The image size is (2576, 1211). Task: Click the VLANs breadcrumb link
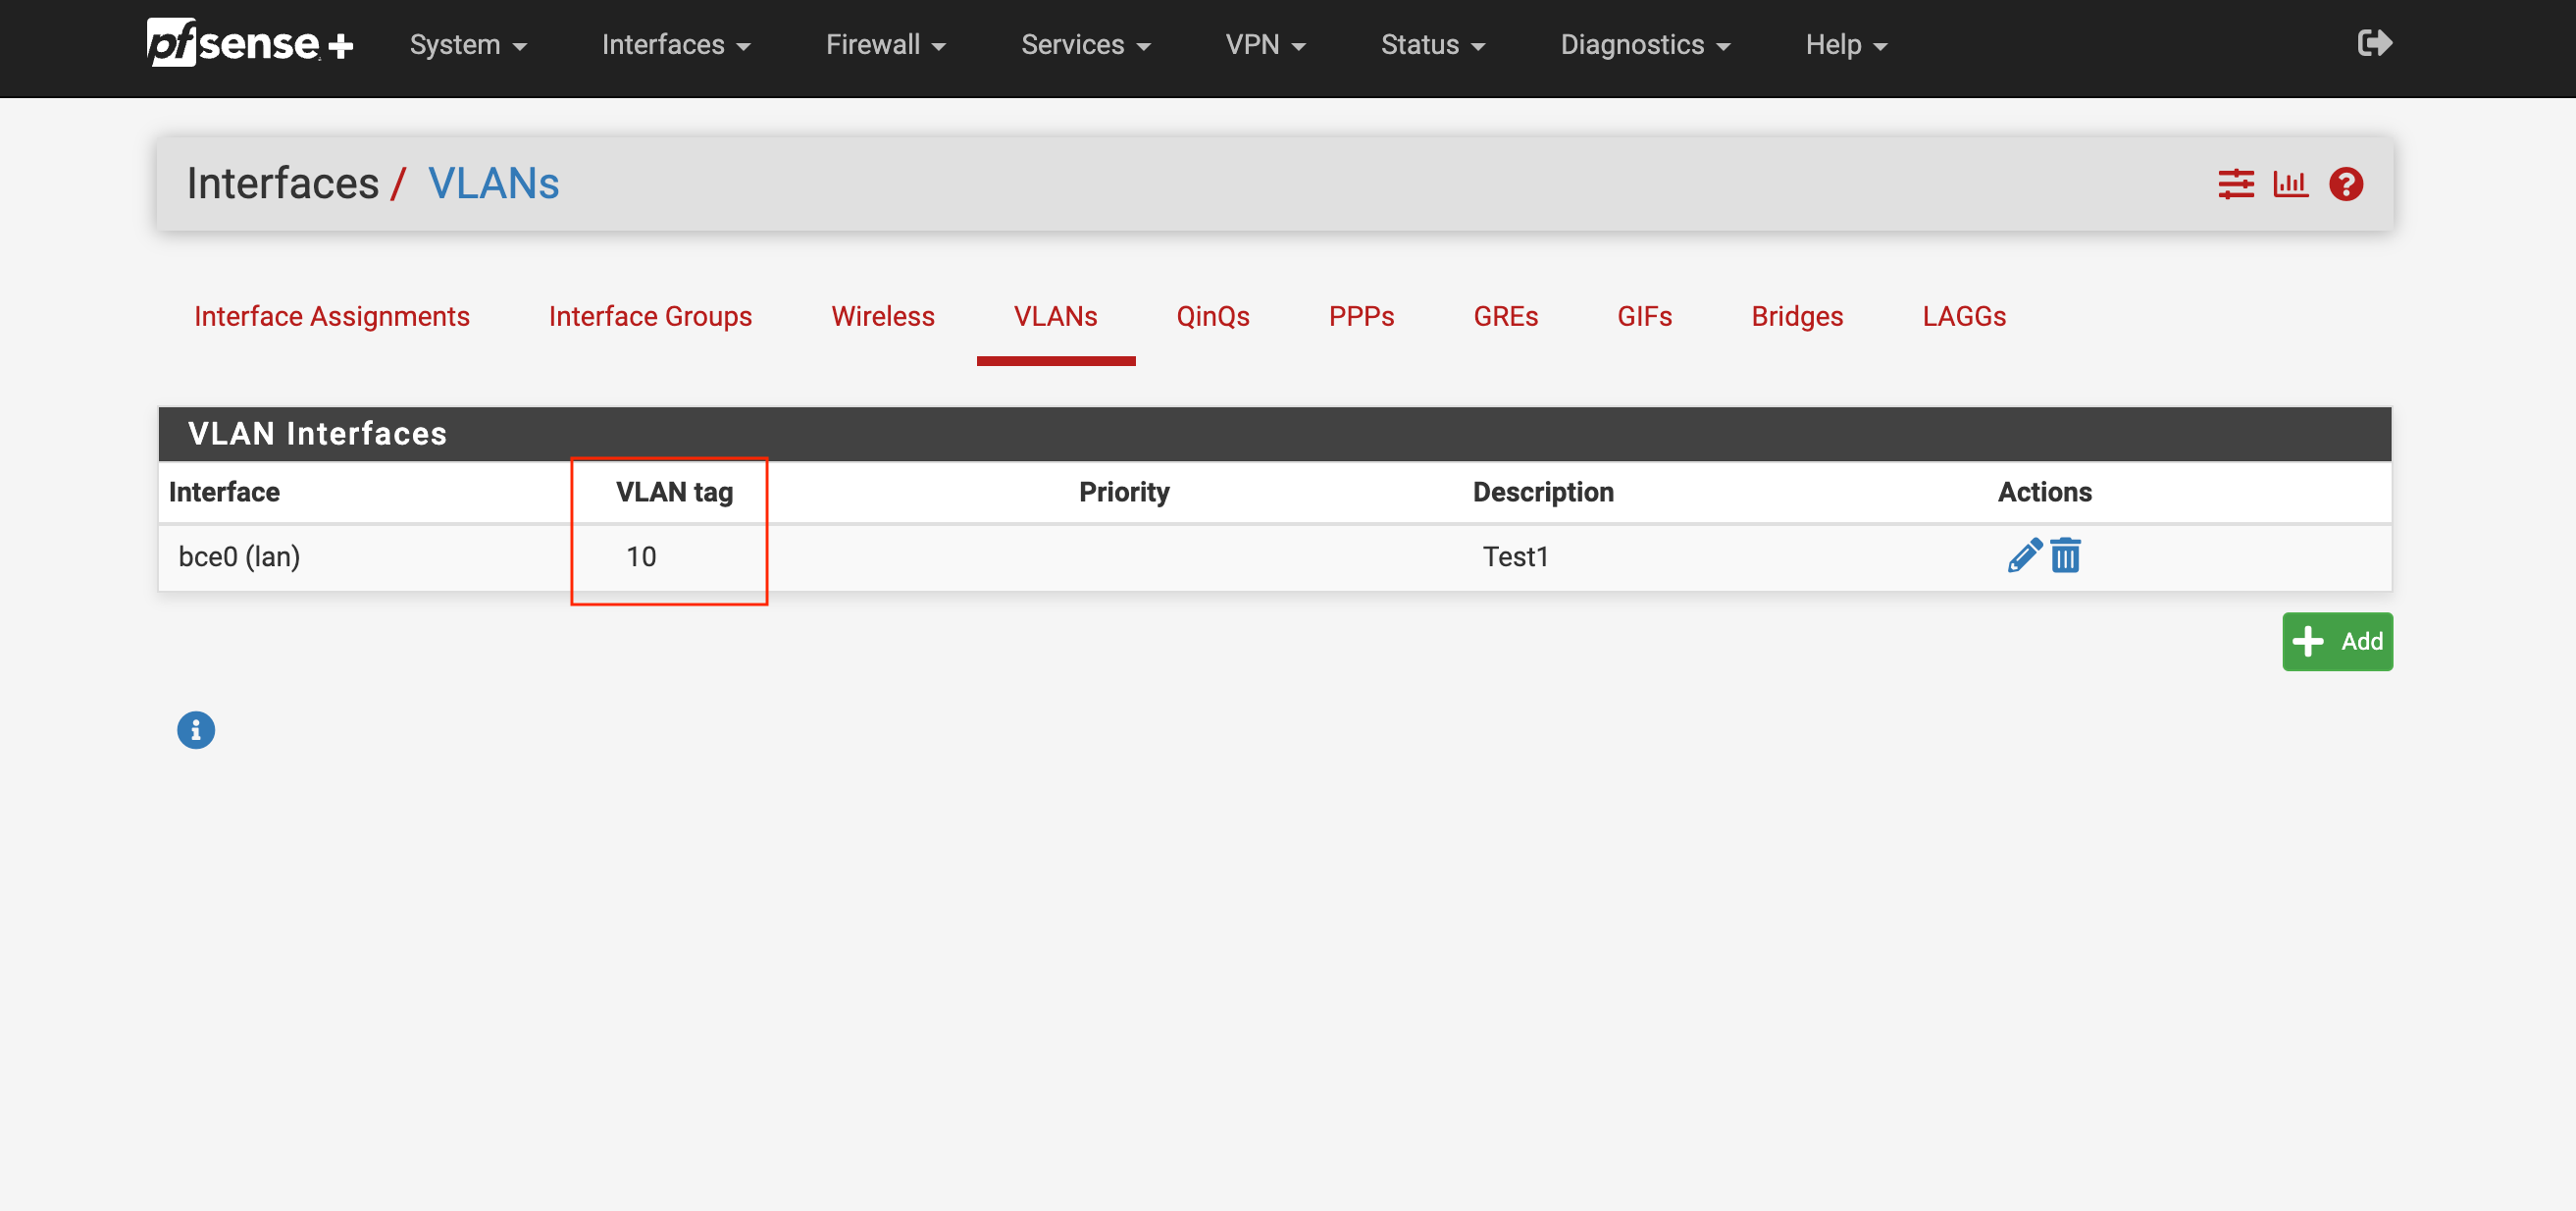pyautogui.click(x=493, y=183)
